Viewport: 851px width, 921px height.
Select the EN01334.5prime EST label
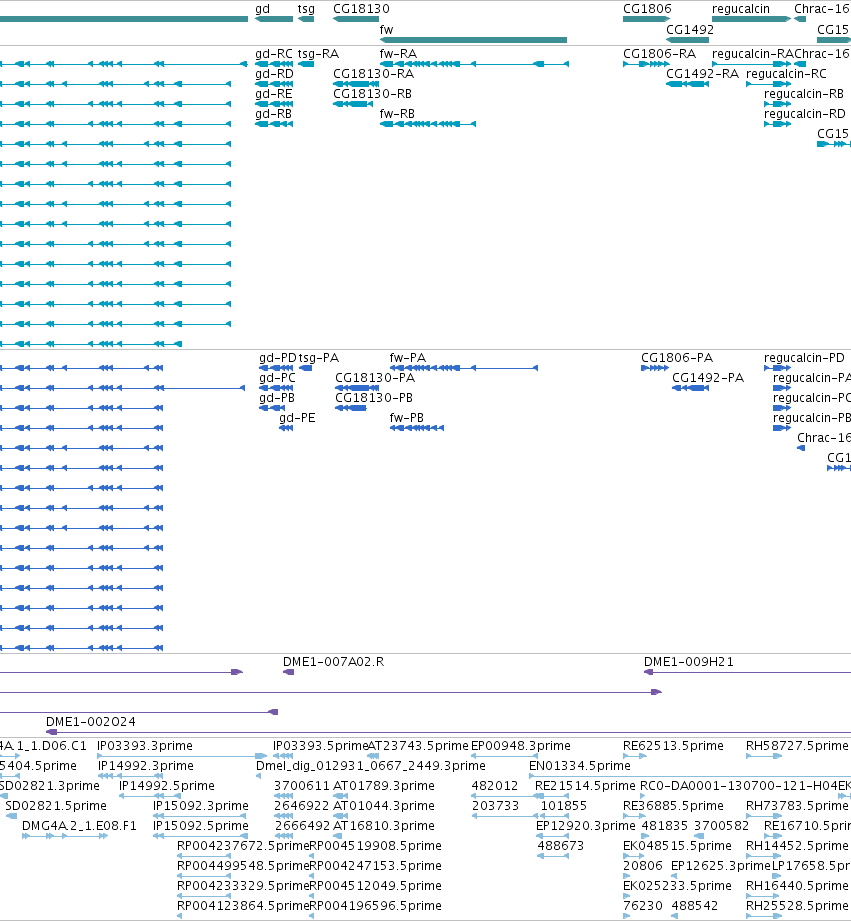(580, 766)
